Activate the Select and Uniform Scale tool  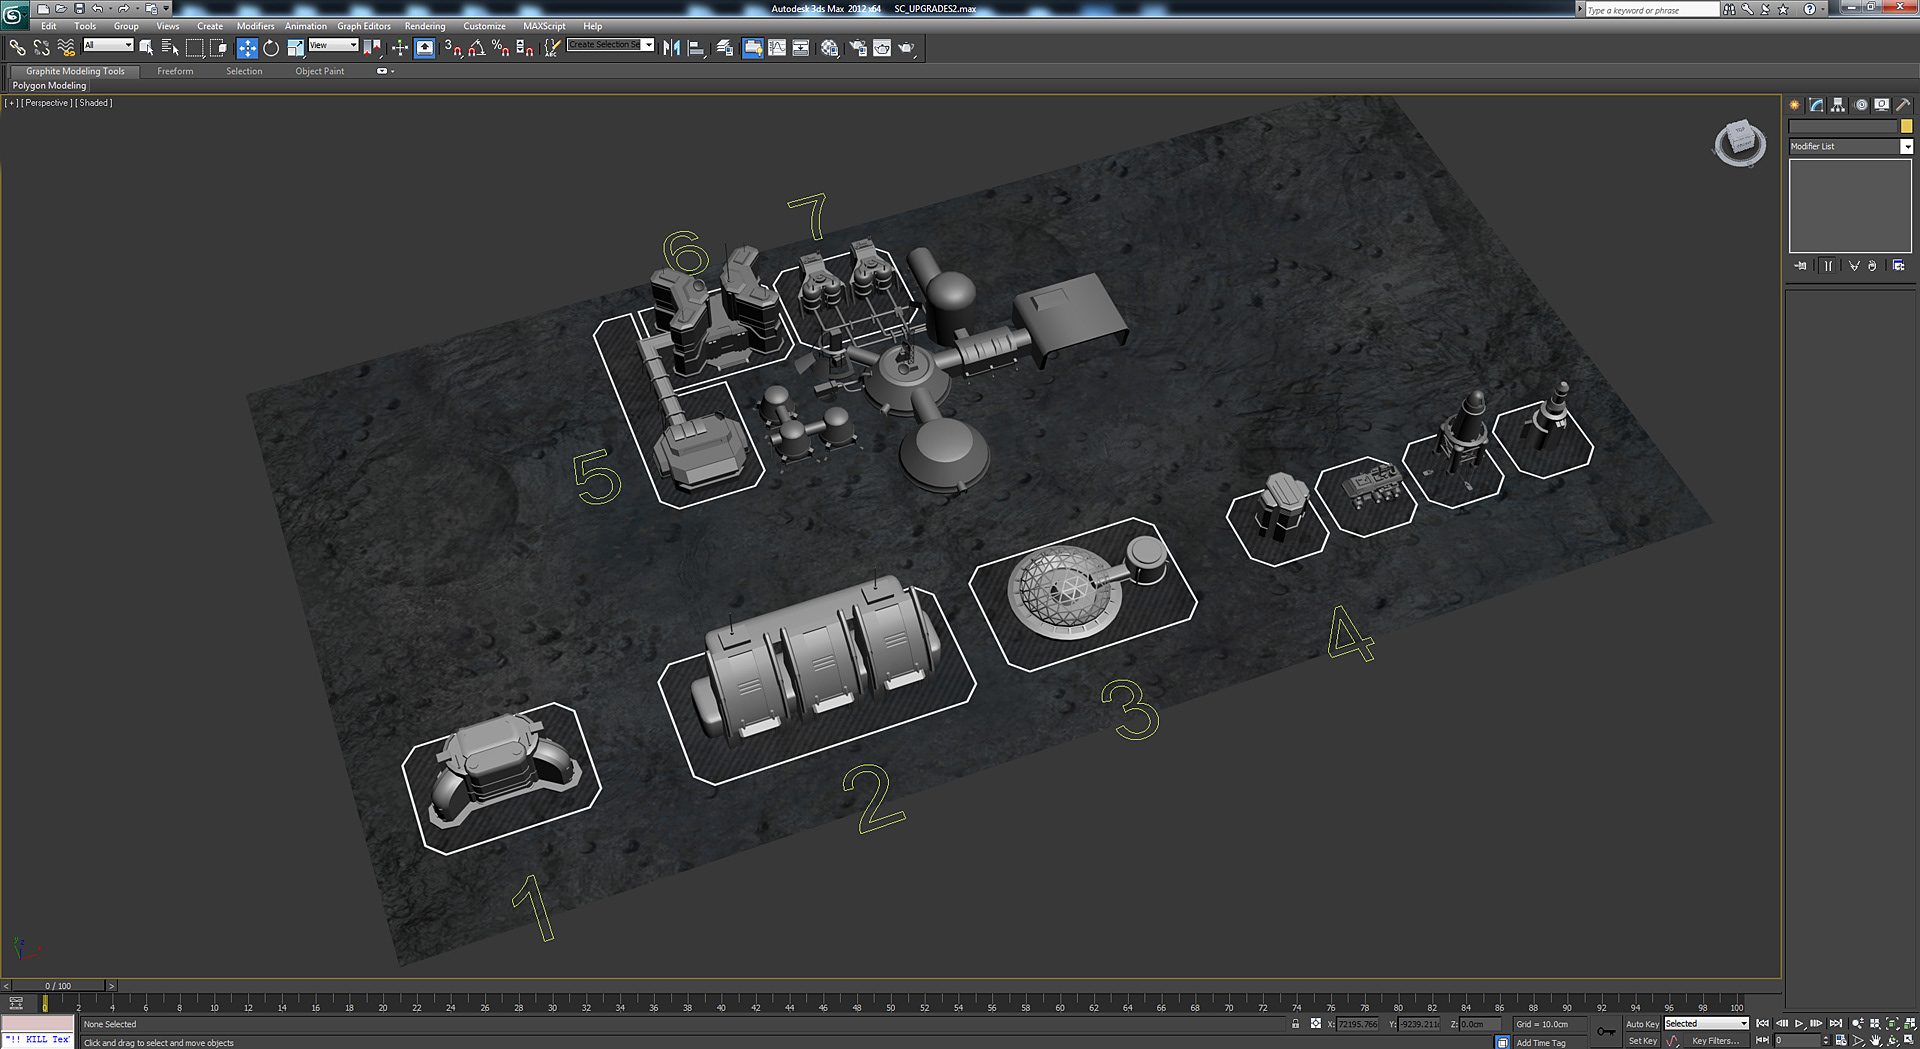[x=294, y=47]
